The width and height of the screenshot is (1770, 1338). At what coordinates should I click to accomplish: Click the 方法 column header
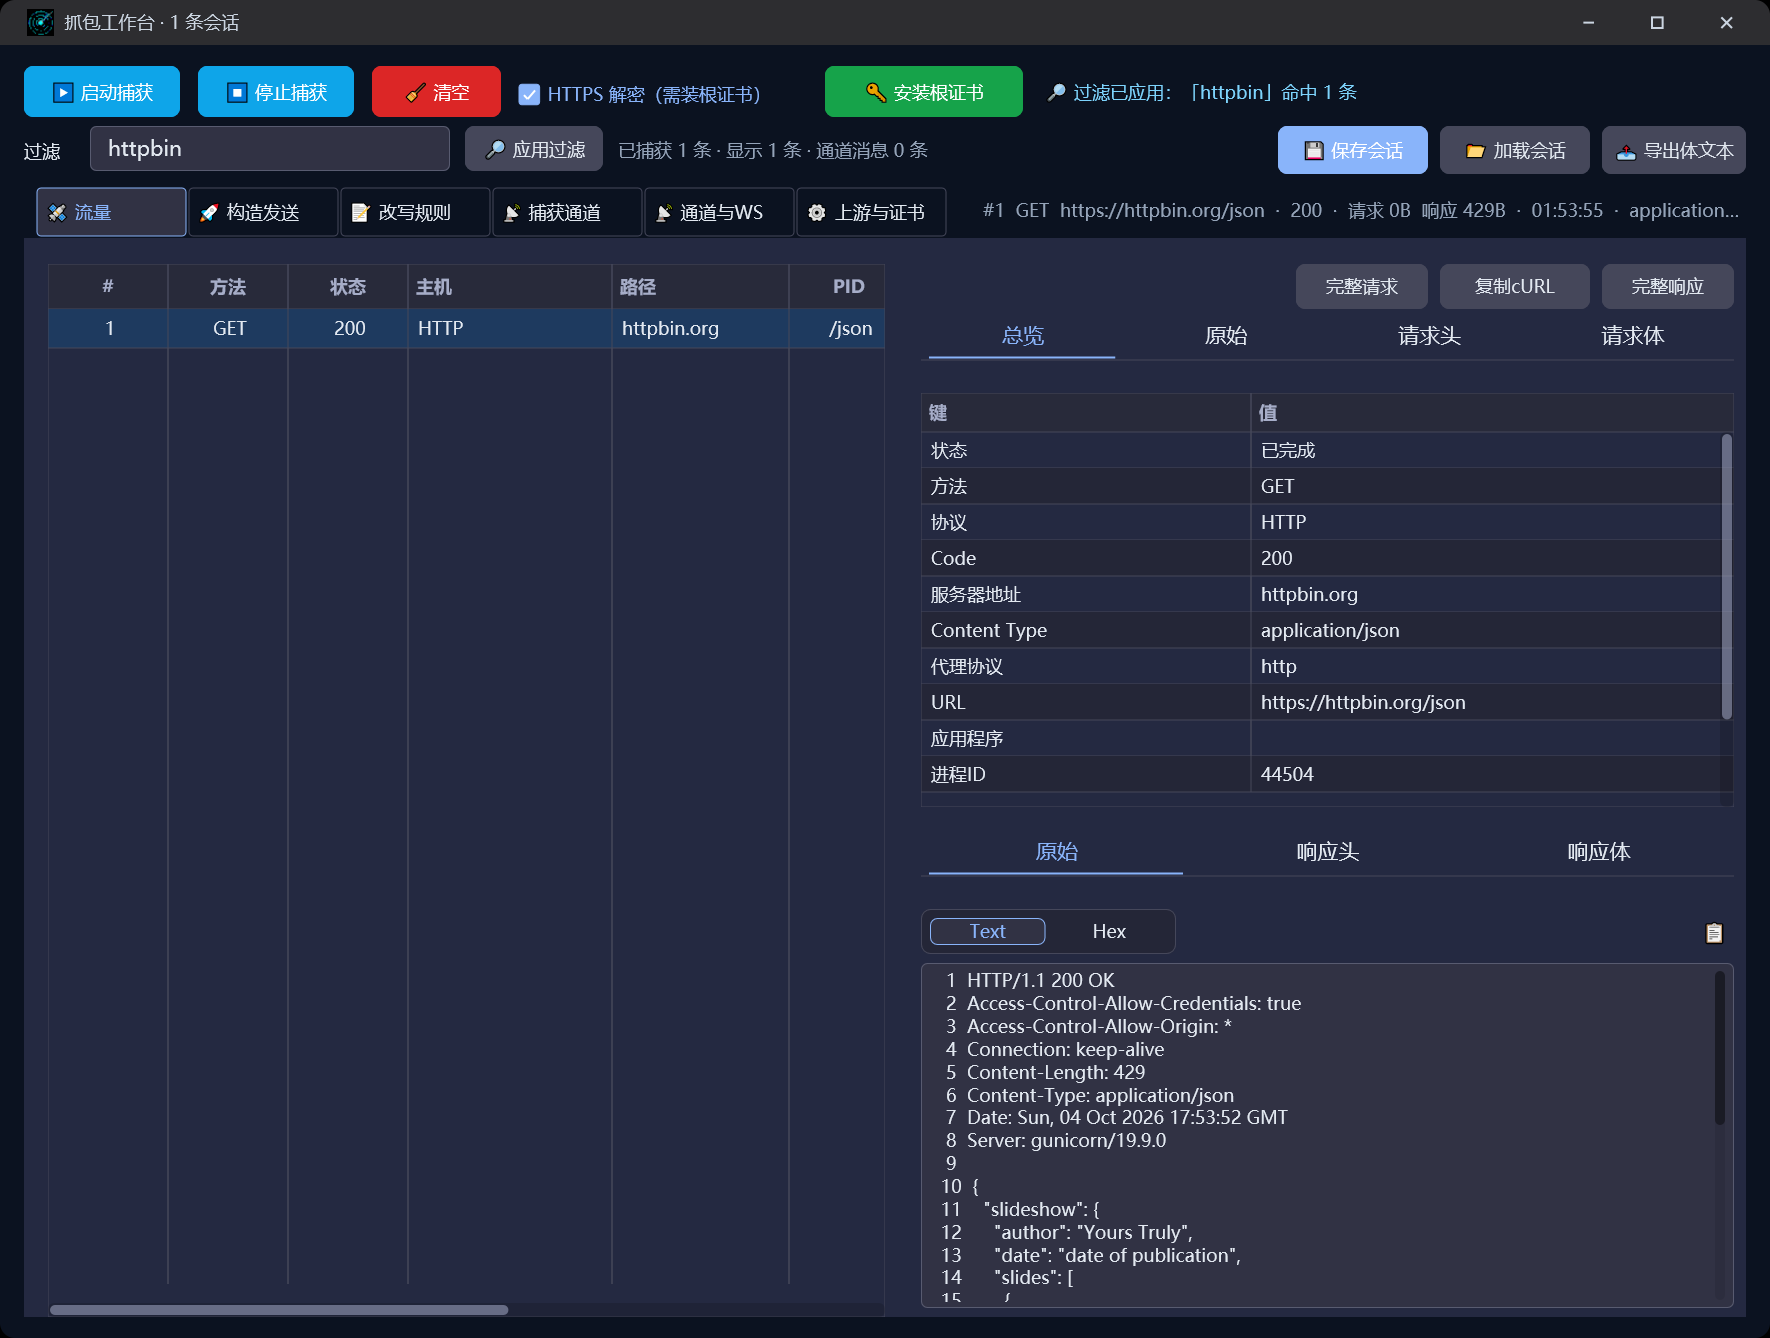[x=228, y=287]
